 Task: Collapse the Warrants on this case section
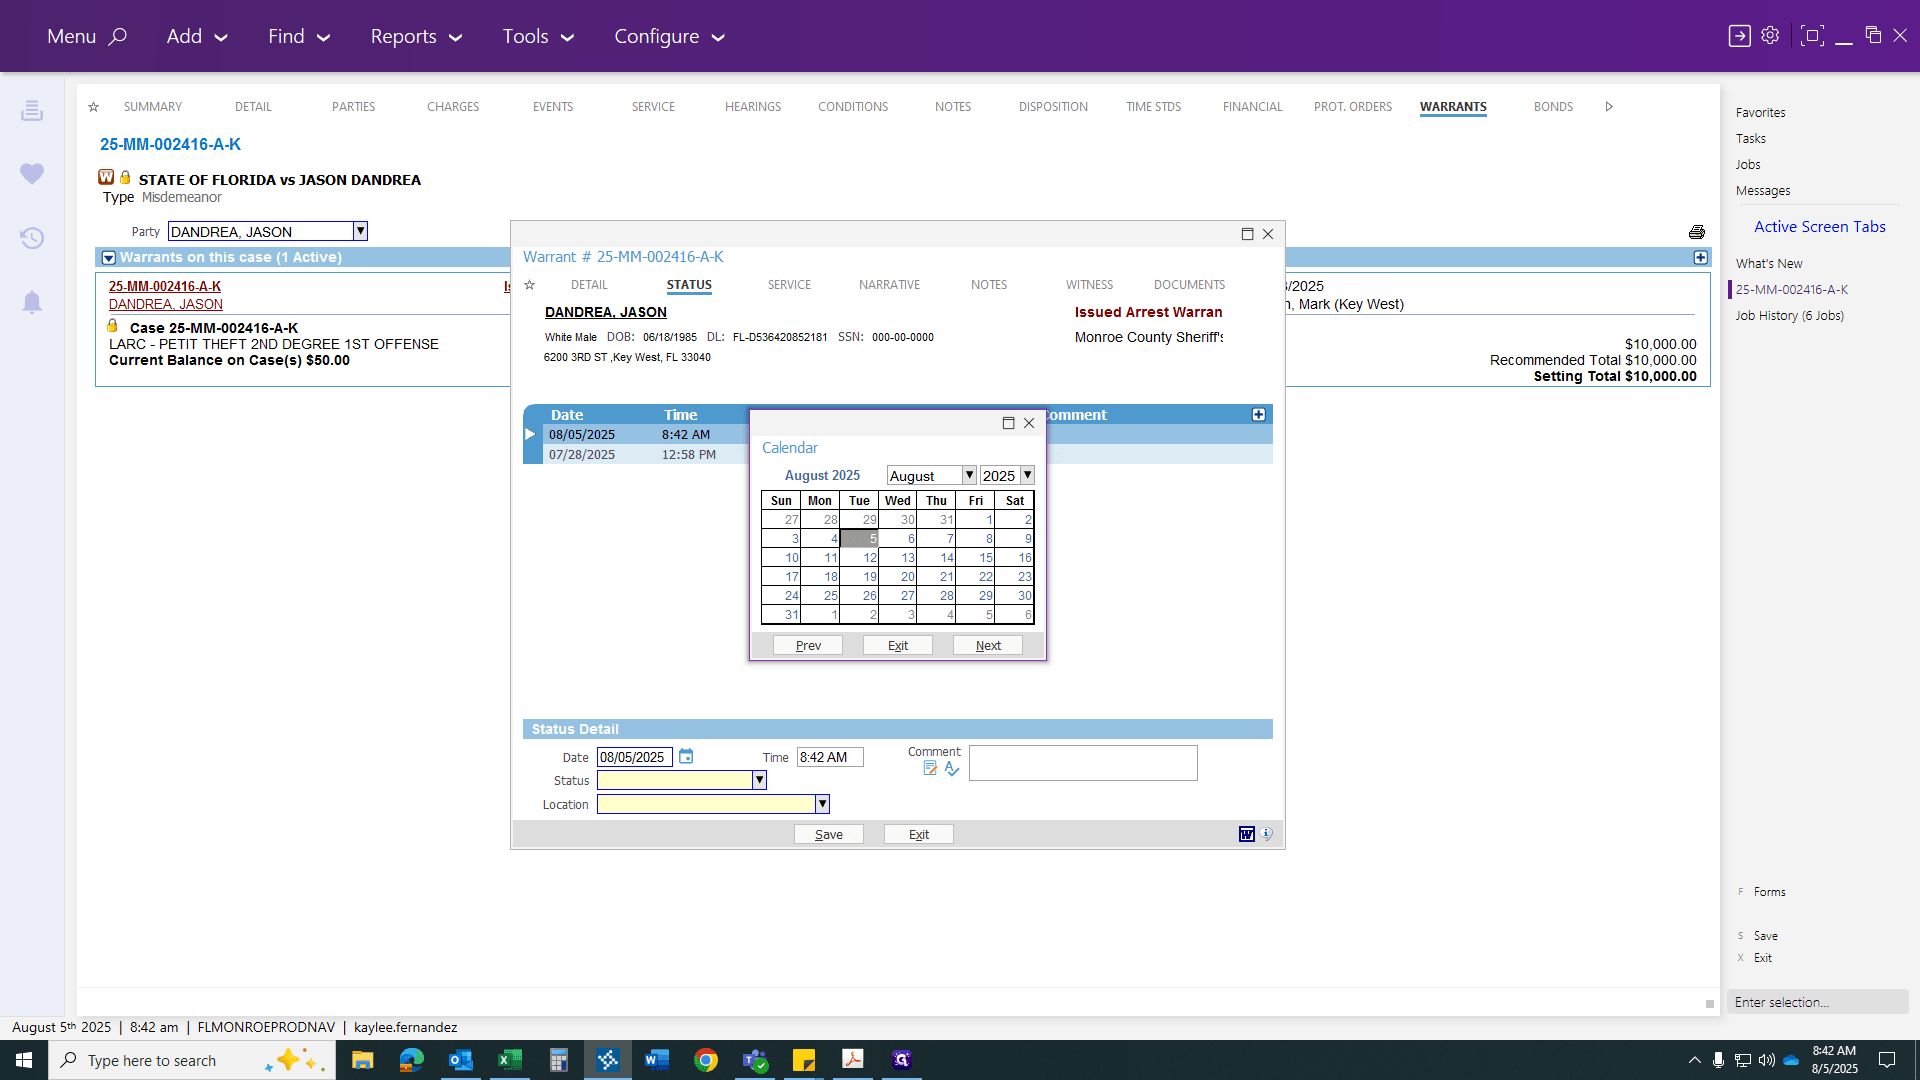click(109, 258)
